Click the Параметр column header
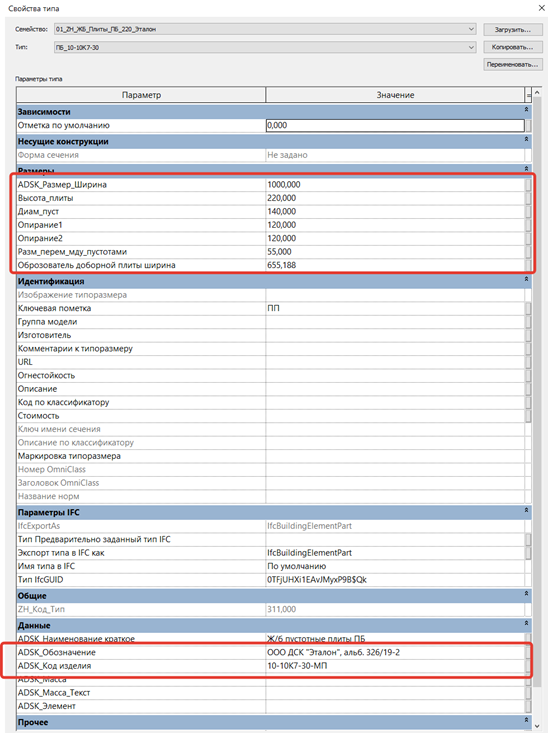This screenshot has width=548, height=733. pyautogui.click(x=141, y=95)
